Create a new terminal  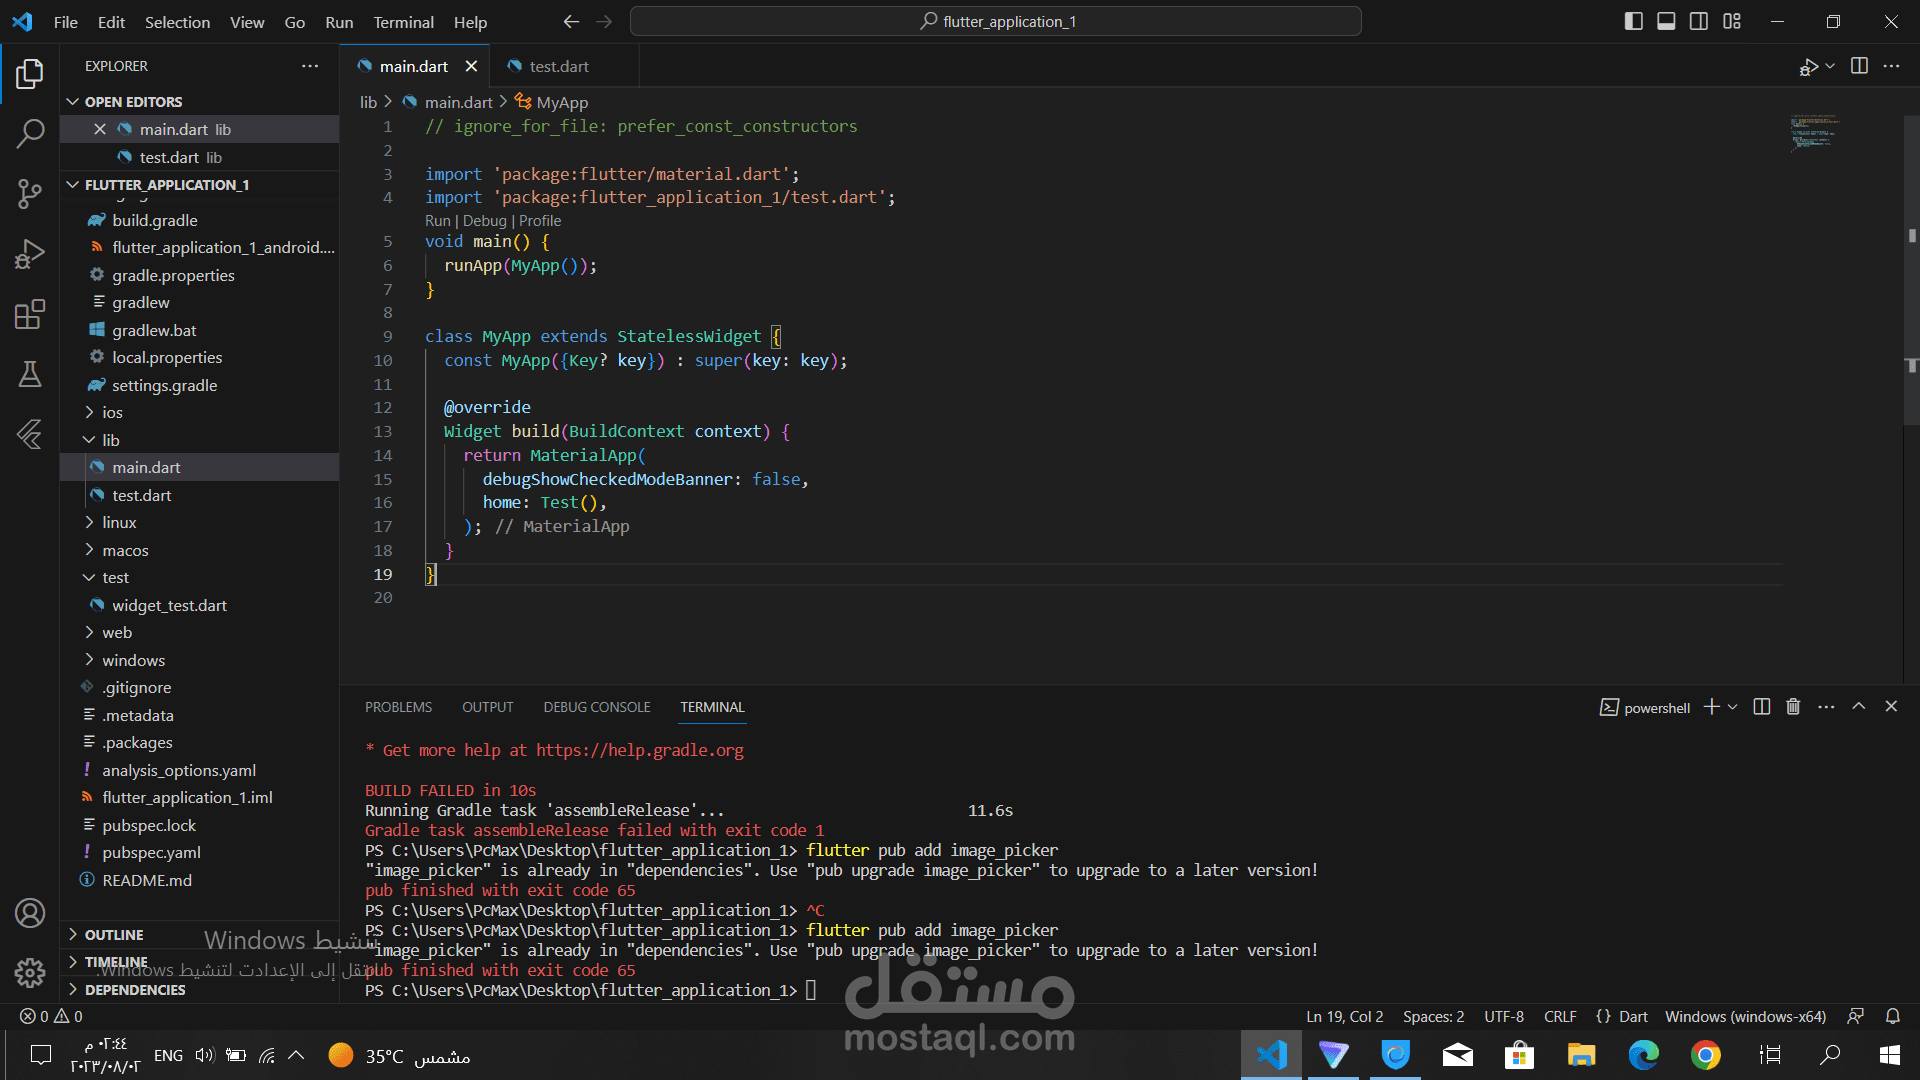point(1711,707)
